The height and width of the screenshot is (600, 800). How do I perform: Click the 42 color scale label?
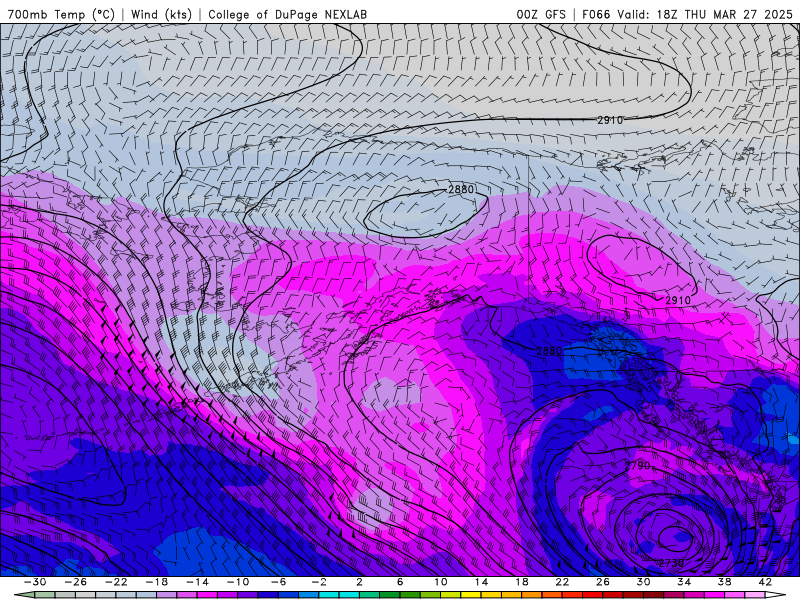pos(764,582)
